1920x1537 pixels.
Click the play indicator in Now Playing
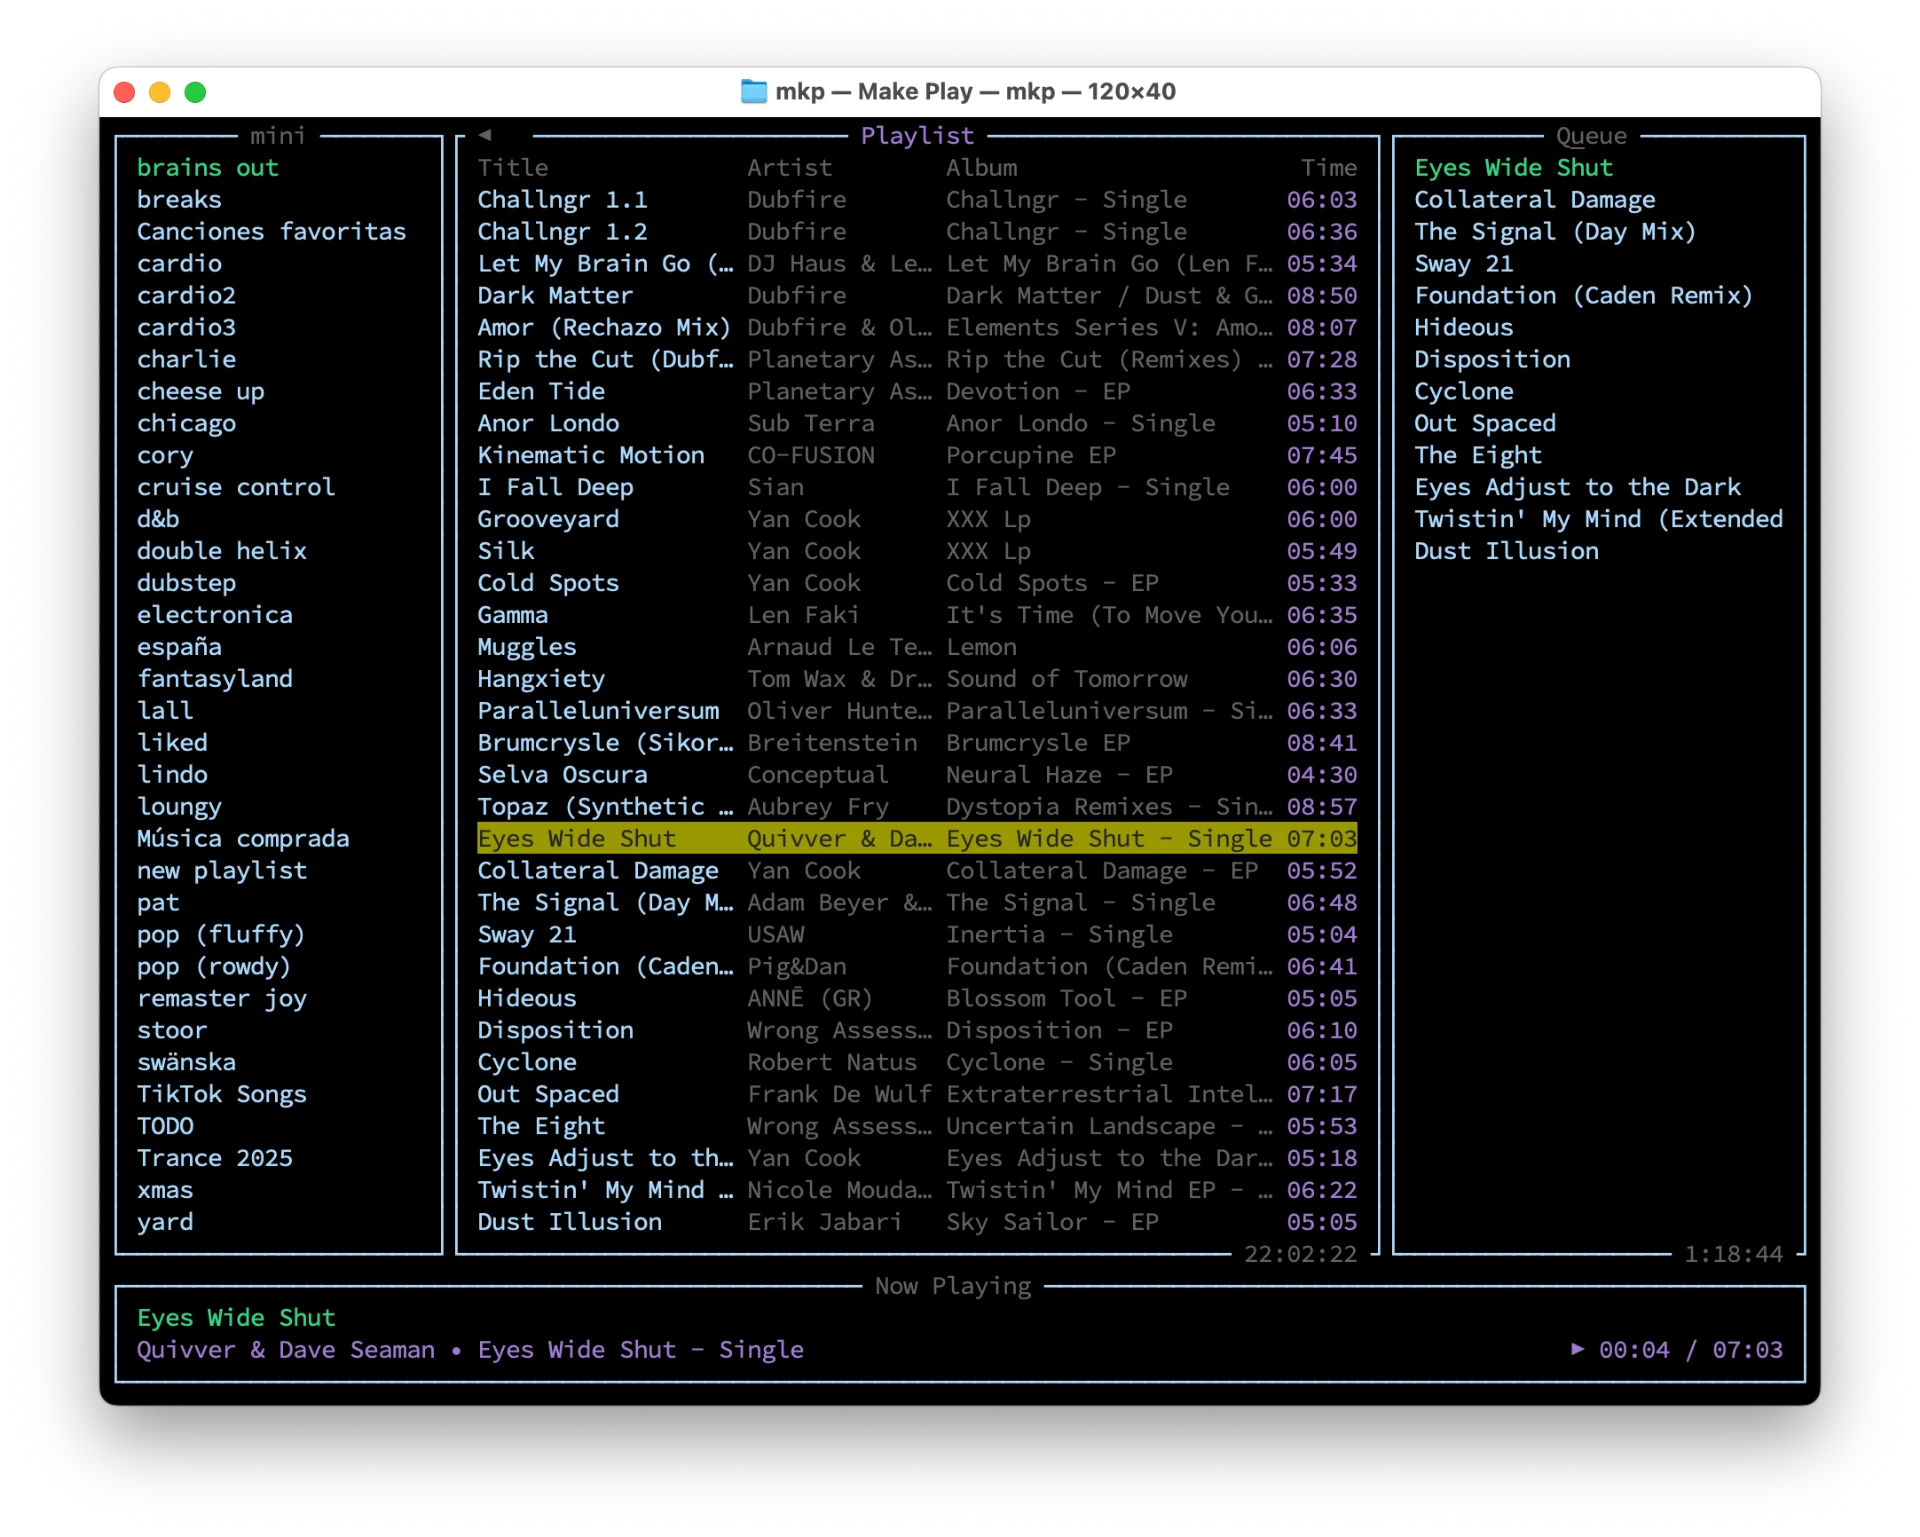pyautogui.click(x=1577, y=1349)
